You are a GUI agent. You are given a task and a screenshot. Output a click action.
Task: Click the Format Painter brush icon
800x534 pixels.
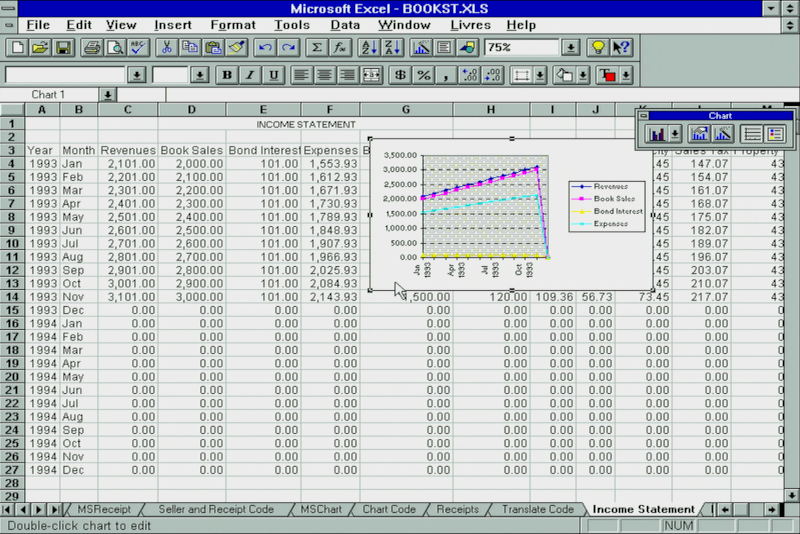click(x=236, y=47)
